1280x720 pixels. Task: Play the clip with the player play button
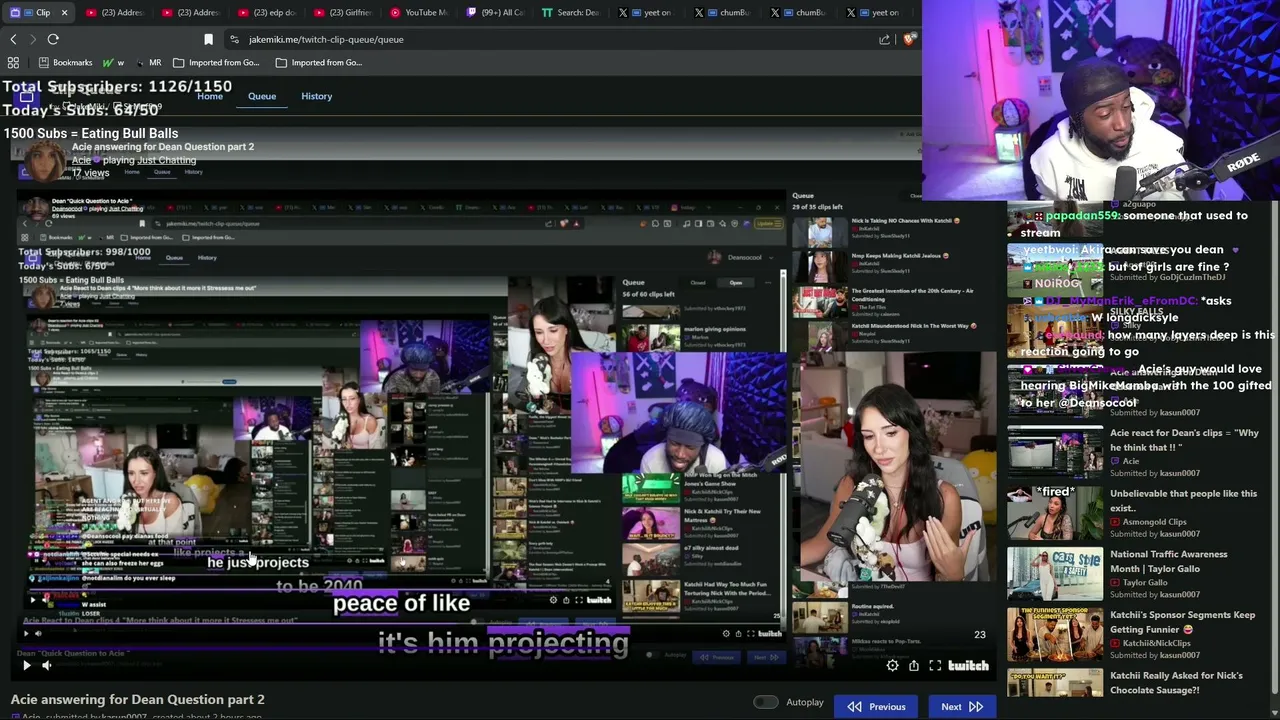27,665
